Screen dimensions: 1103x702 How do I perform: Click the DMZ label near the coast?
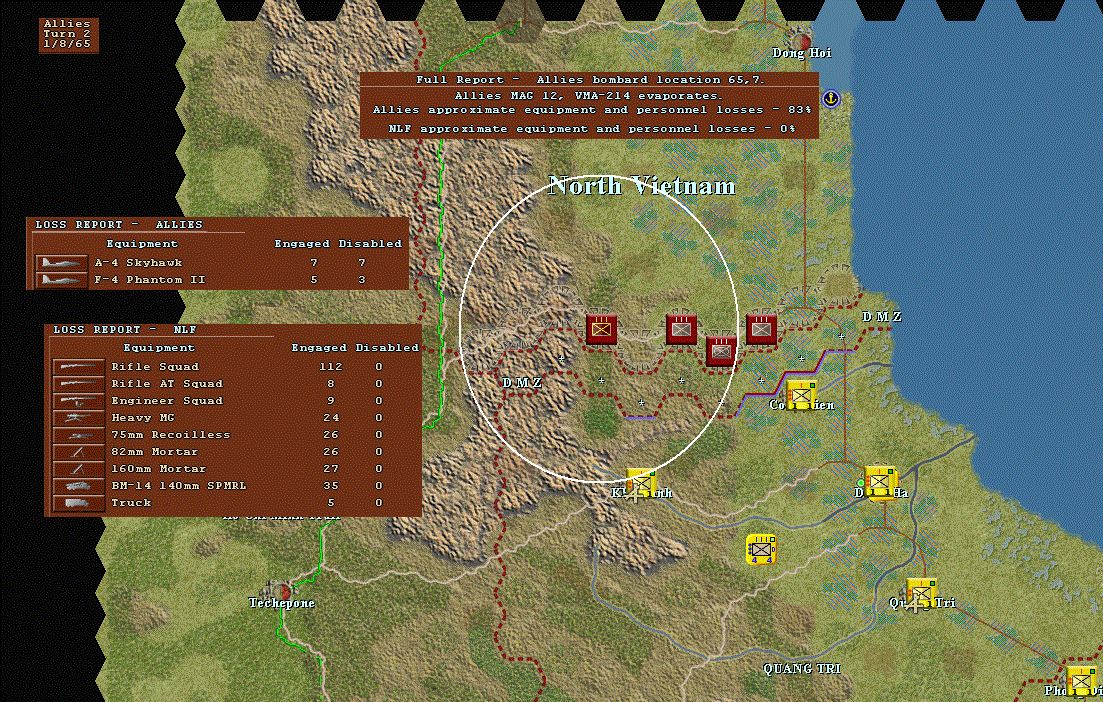coord(882,317)
